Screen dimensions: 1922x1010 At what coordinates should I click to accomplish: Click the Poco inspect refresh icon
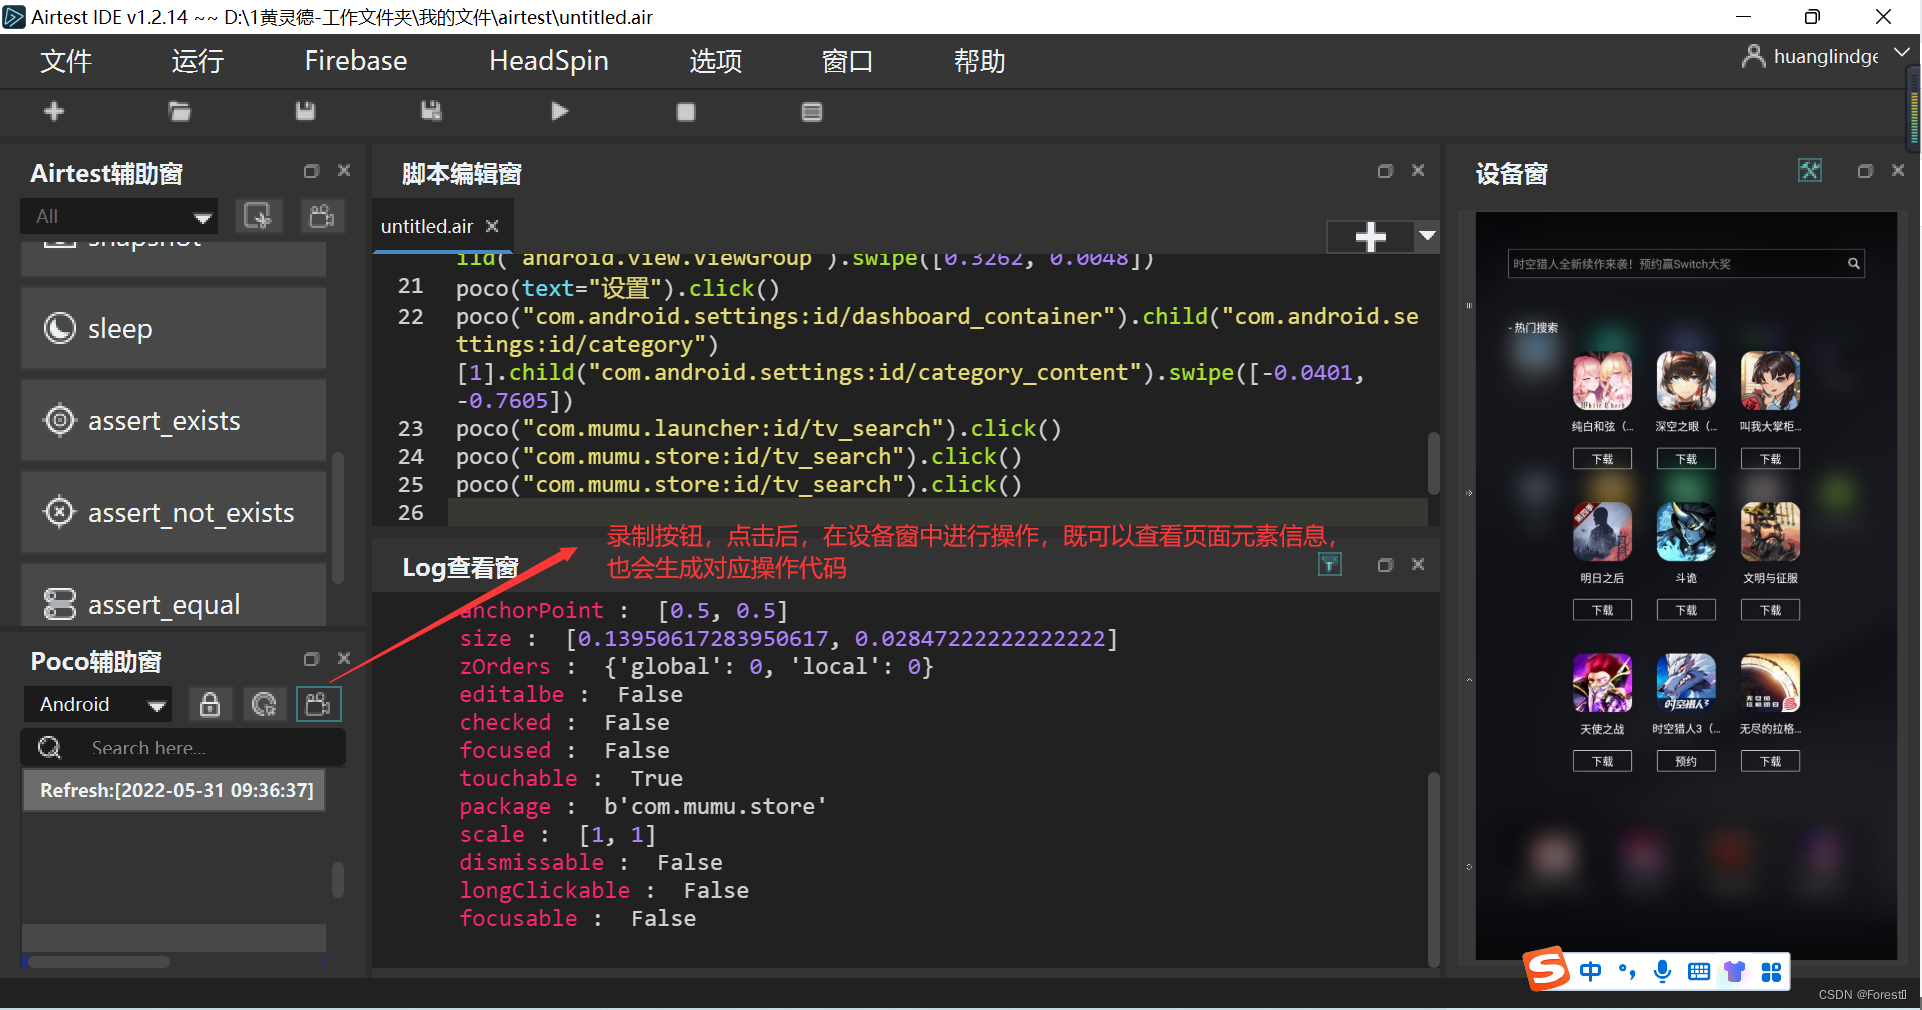tap(264, 704)
